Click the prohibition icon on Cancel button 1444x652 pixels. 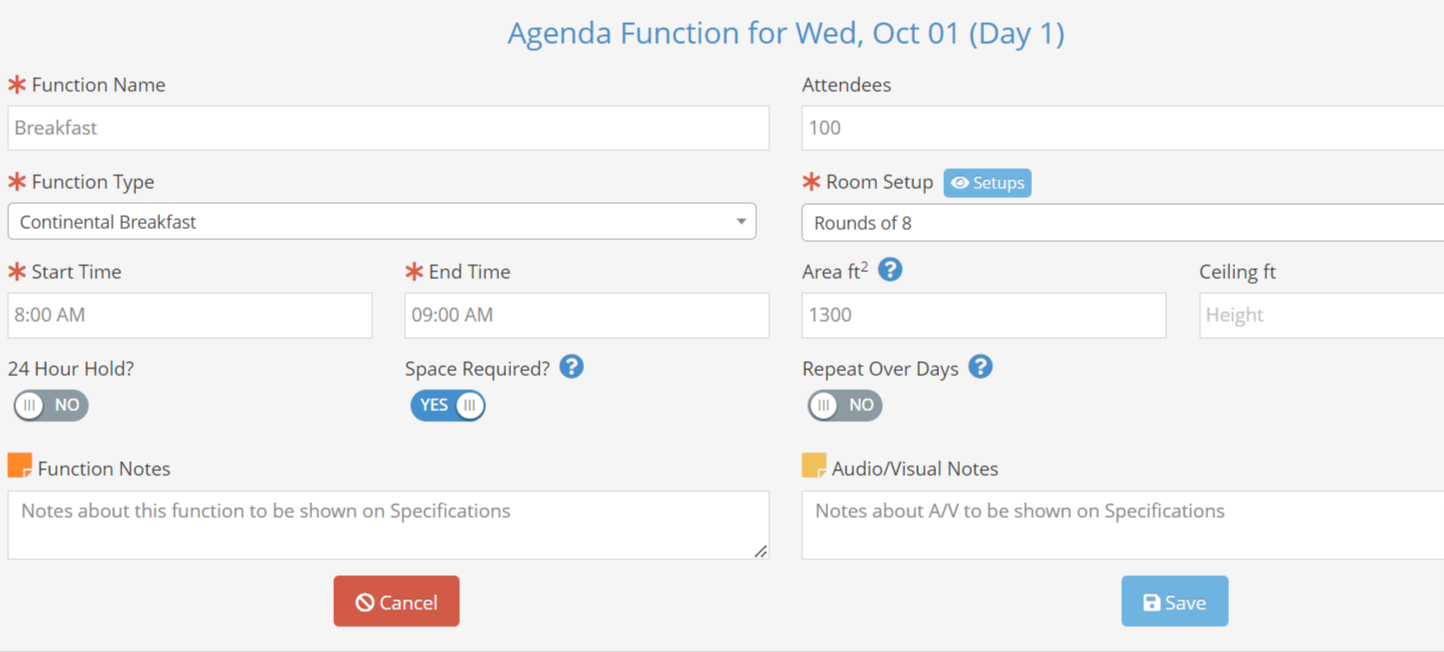365,602
